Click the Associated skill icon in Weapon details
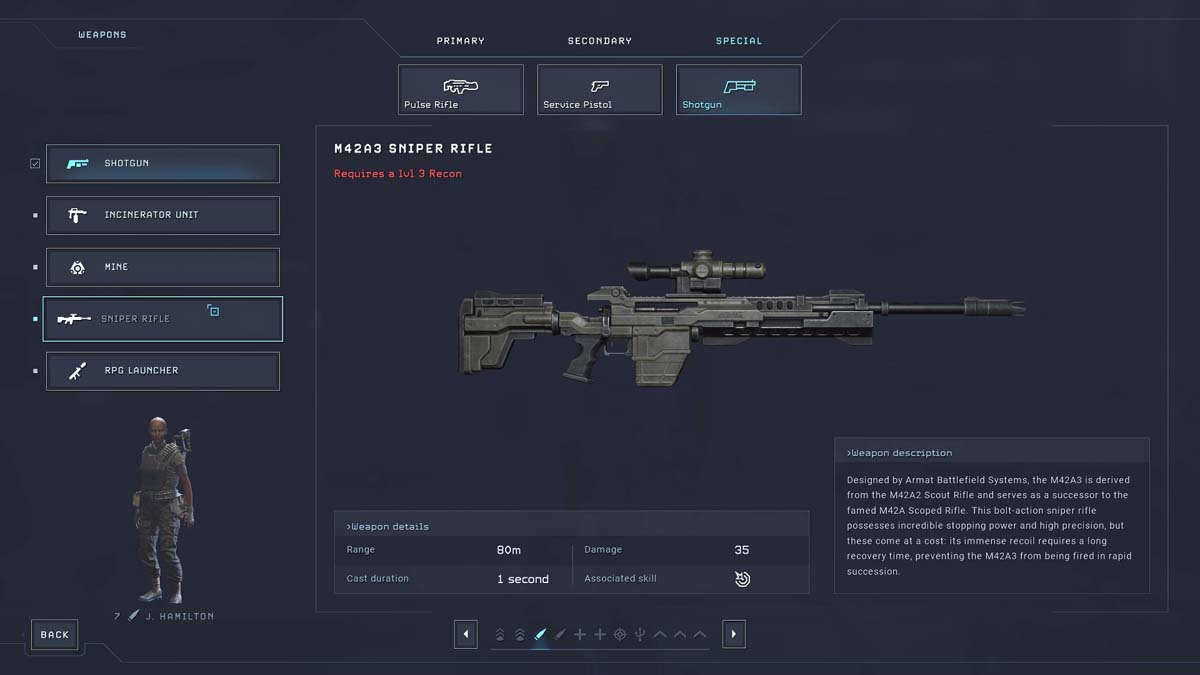The height and width of the screenshot is (675, 1200). (742, 578)
